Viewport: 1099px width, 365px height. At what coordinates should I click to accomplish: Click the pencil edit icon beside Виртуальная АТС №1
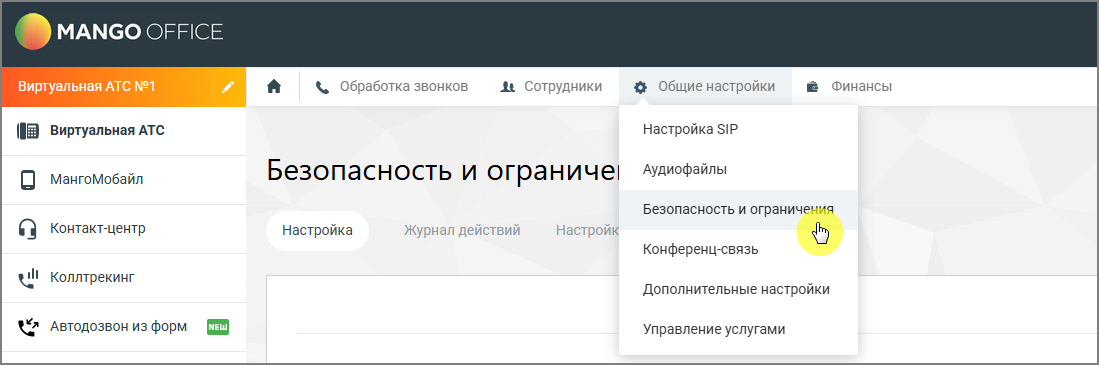point(228,87)
